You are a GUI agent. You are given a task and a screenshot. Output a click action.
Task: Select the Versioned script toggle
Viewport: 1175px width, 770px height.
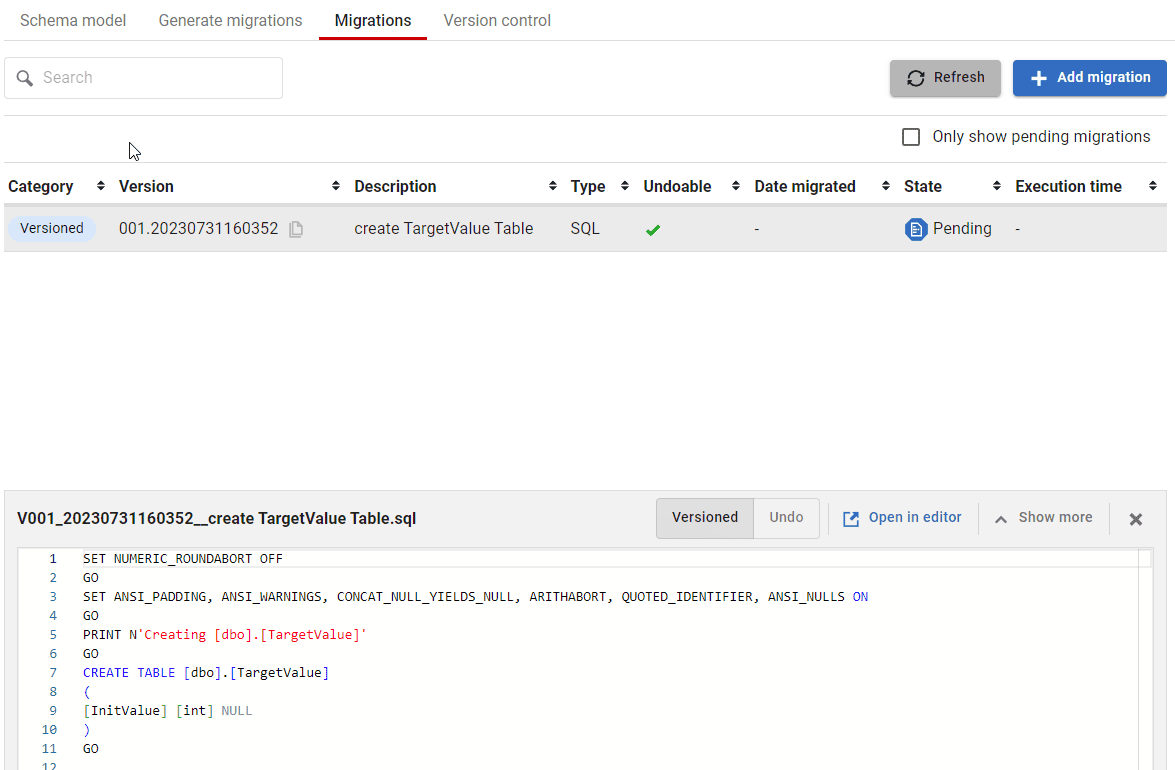click(705, 518)
